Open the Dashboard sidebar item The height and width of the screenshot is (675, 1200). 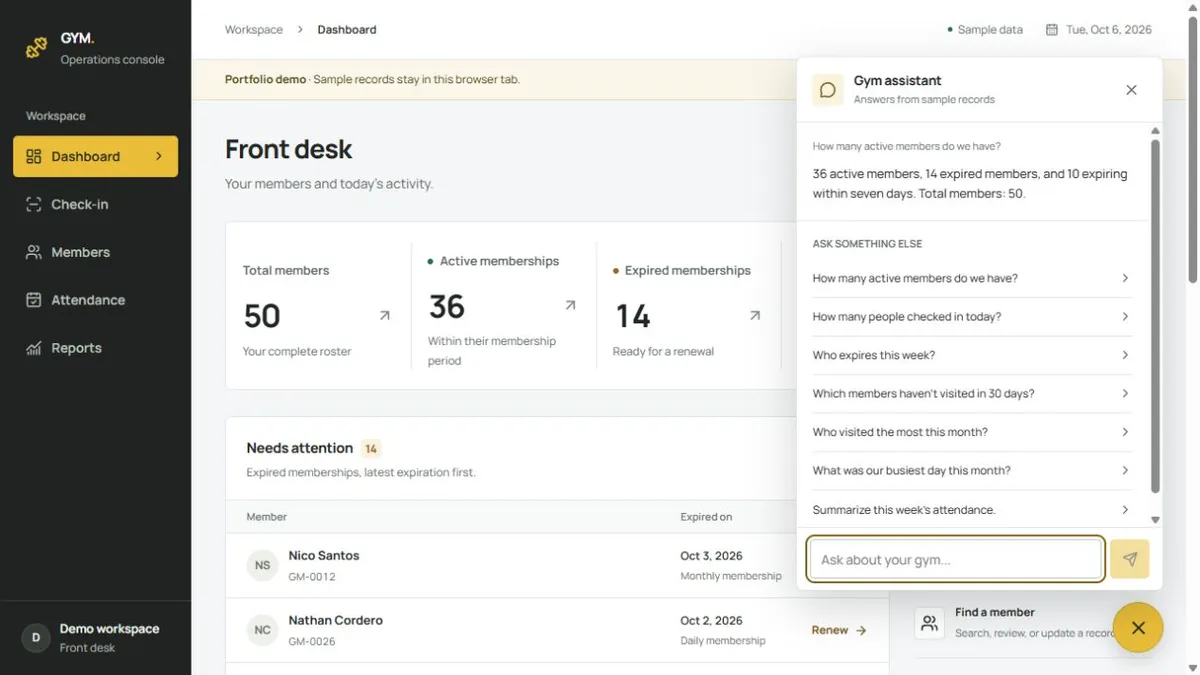(x=95, y=156)
